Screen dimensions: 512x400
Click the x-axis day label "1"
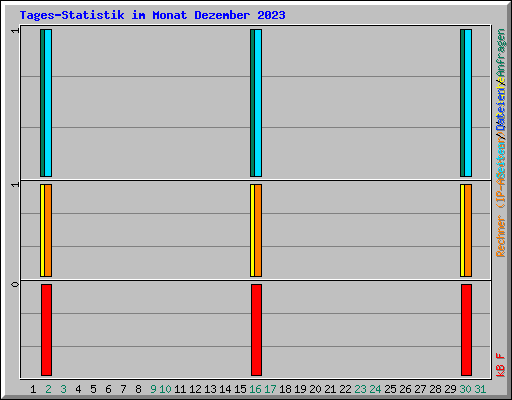33,389
